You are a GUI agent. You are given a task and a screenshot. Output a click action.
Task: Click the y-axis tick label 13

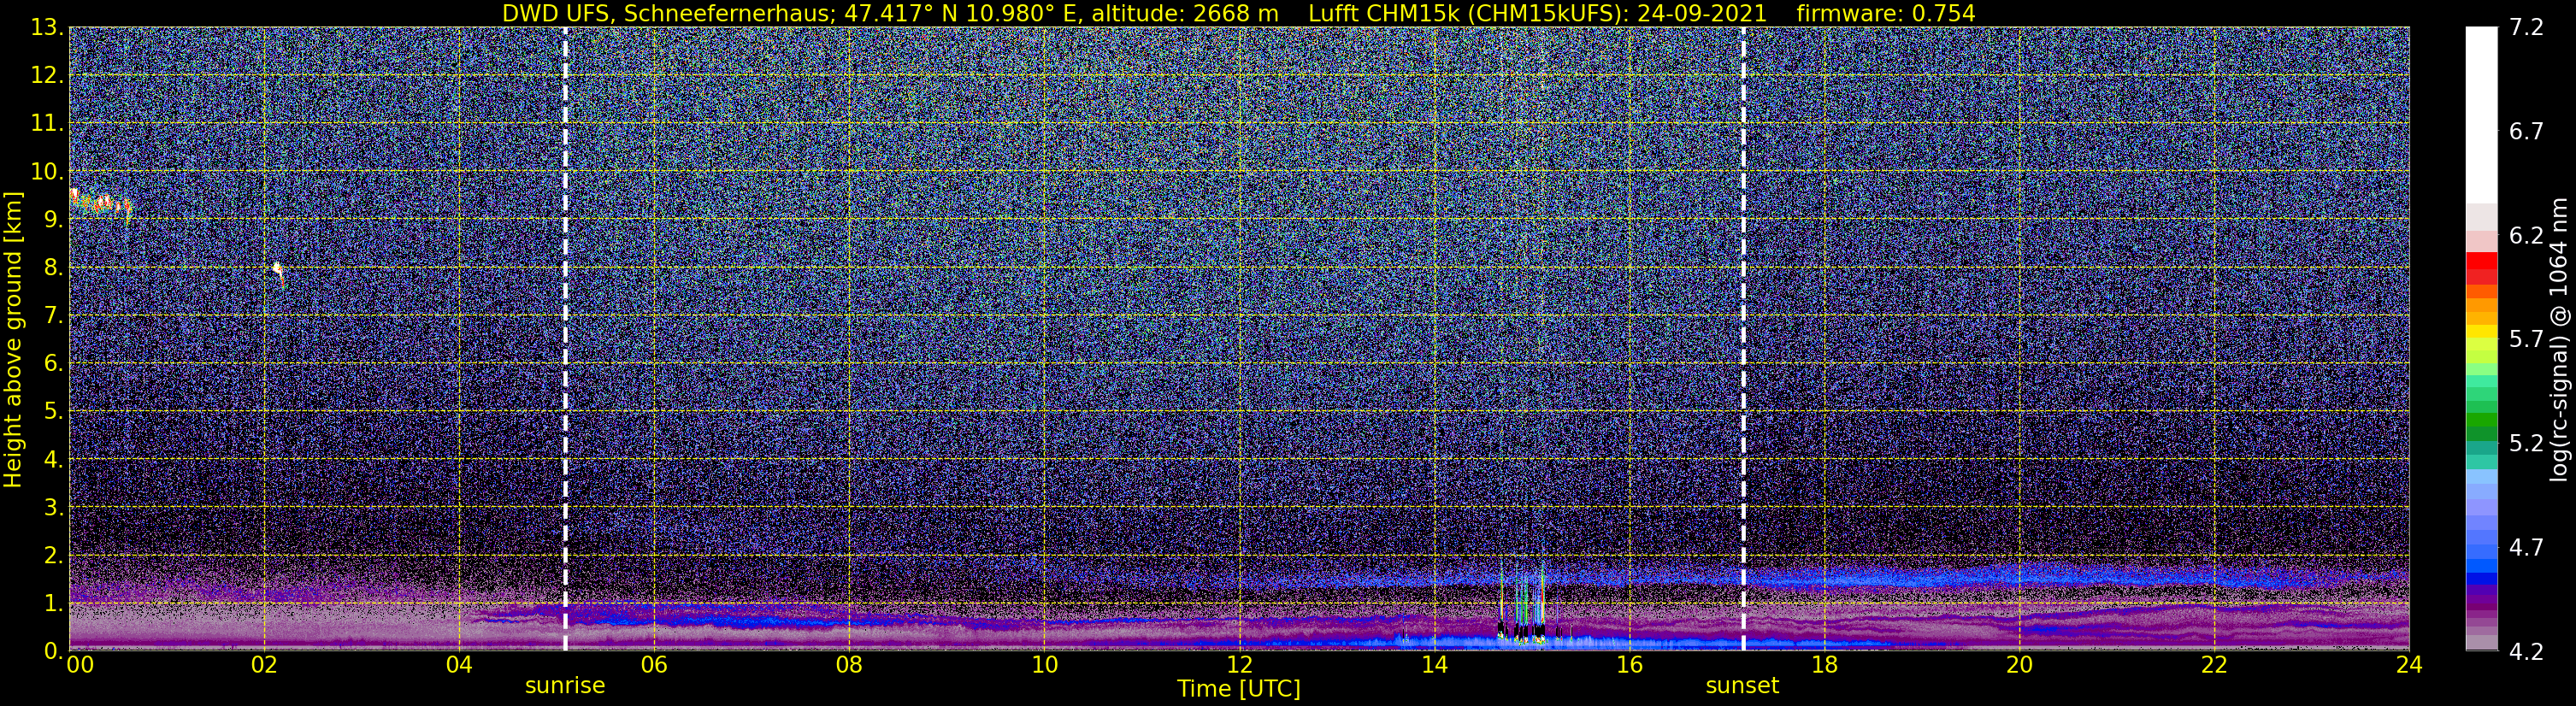pyautogui.click(x=46, y=27)
